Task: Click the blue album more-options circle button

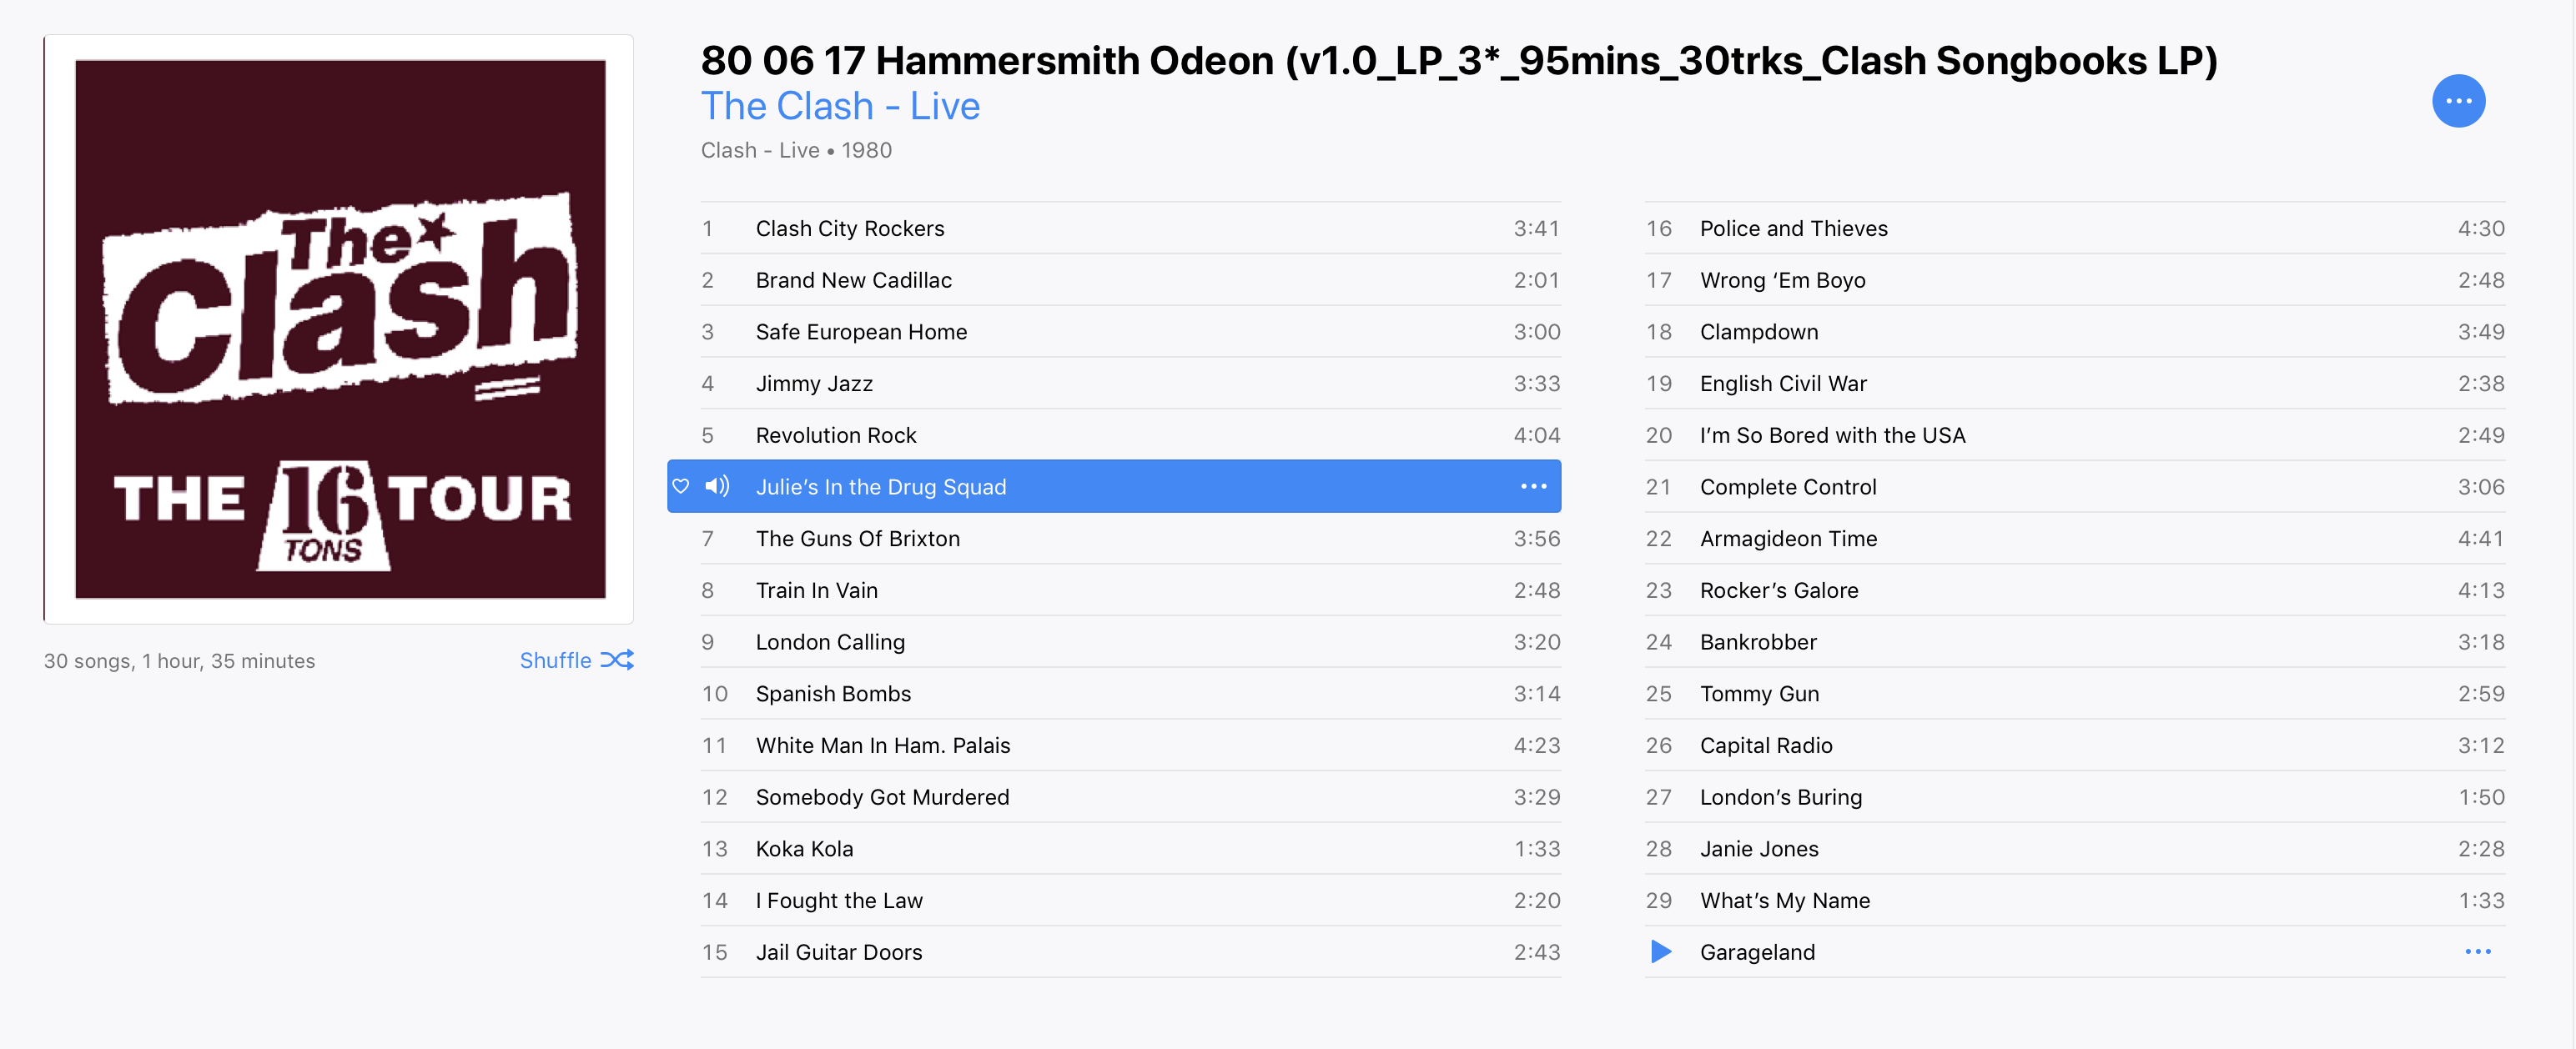Action: 2458,101
